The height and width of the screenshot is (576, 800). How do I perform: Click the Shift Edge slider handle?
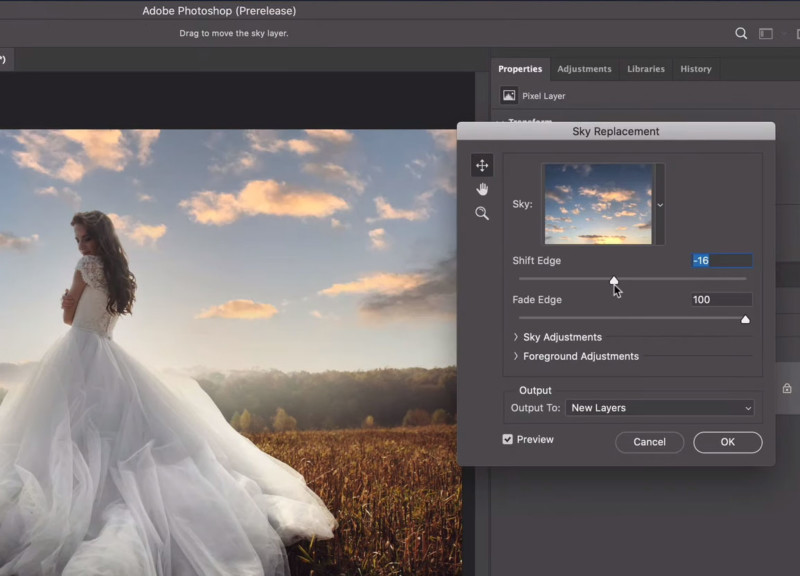pyautogui.click(x=614, y=281)
